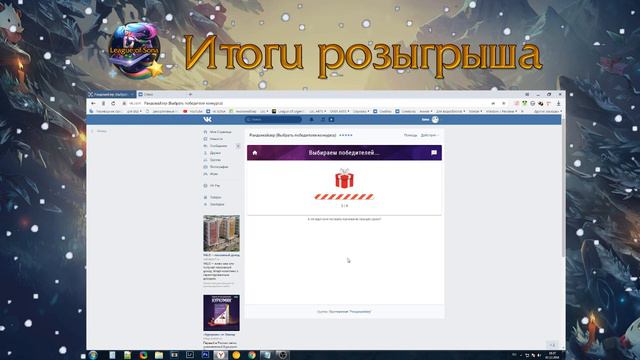The height and width of the screenshot is (360, 640).
Task: Click the purple book ad thumbnail
Action: [222, 313]
